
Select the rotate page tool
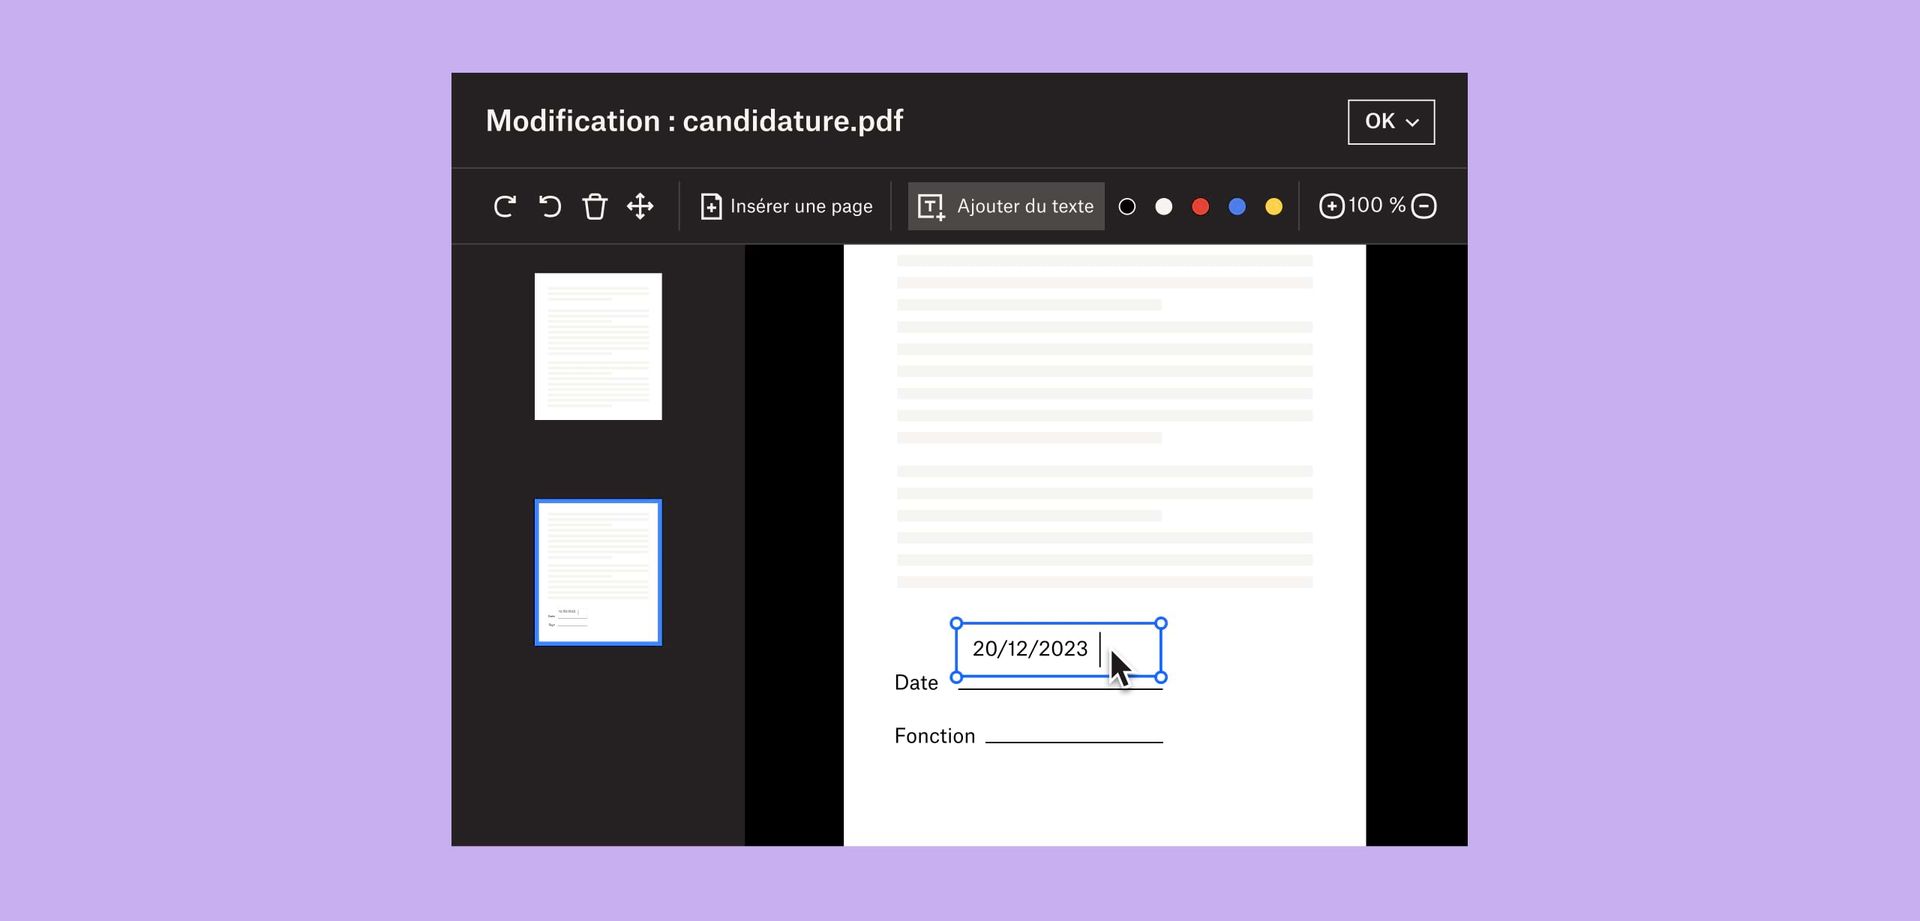[505, 205]
